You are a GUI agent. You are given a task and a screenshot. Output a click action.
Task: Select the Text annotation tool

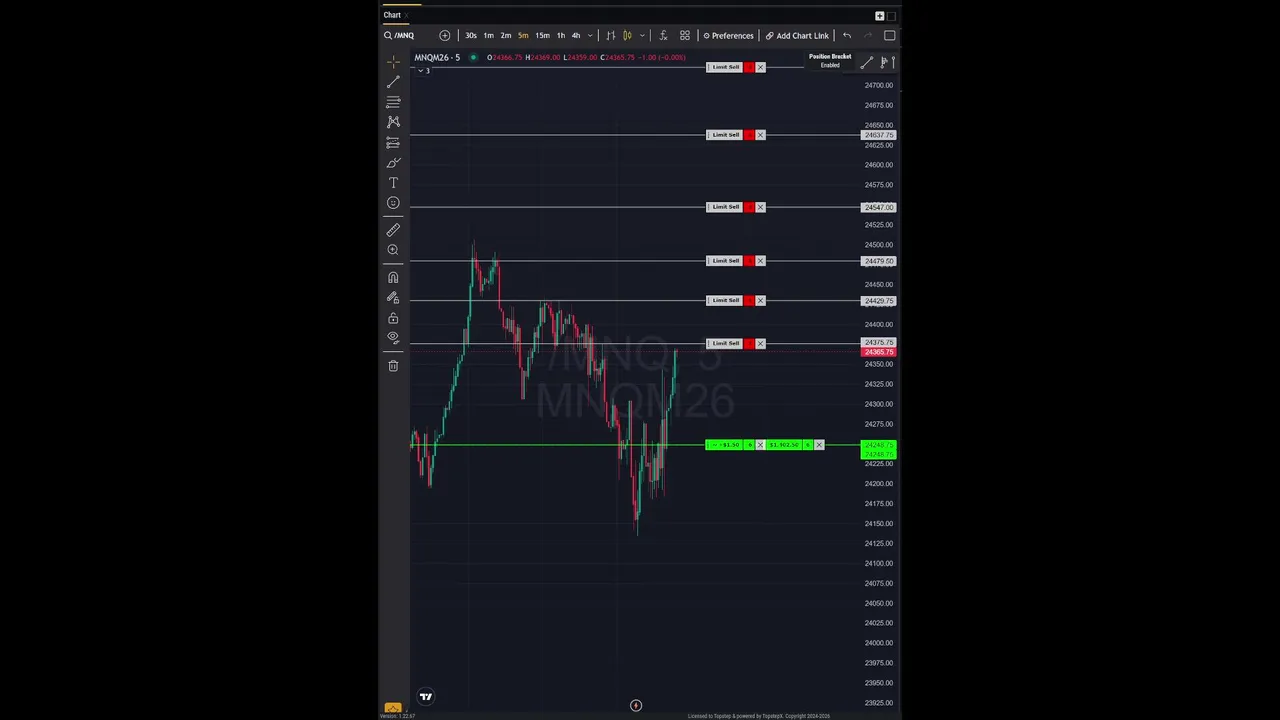coord(393,183)
